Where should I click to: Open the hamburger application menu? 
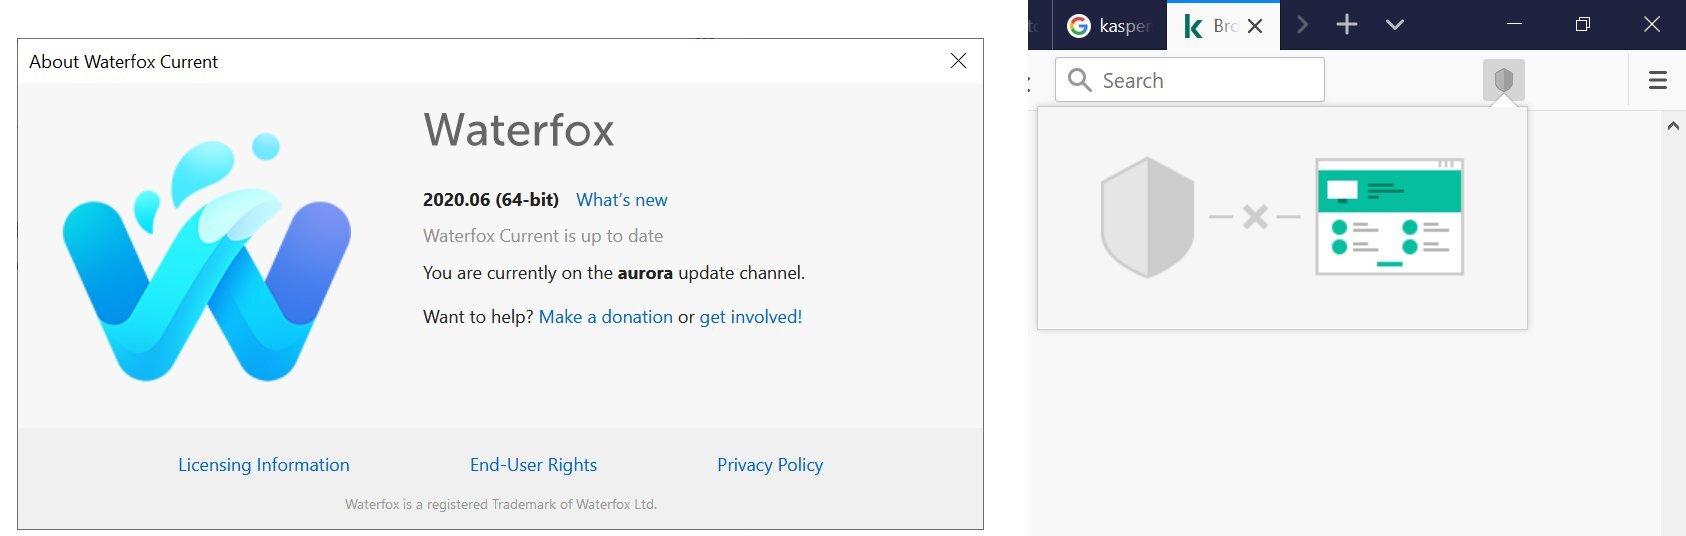click(1657, 80)
